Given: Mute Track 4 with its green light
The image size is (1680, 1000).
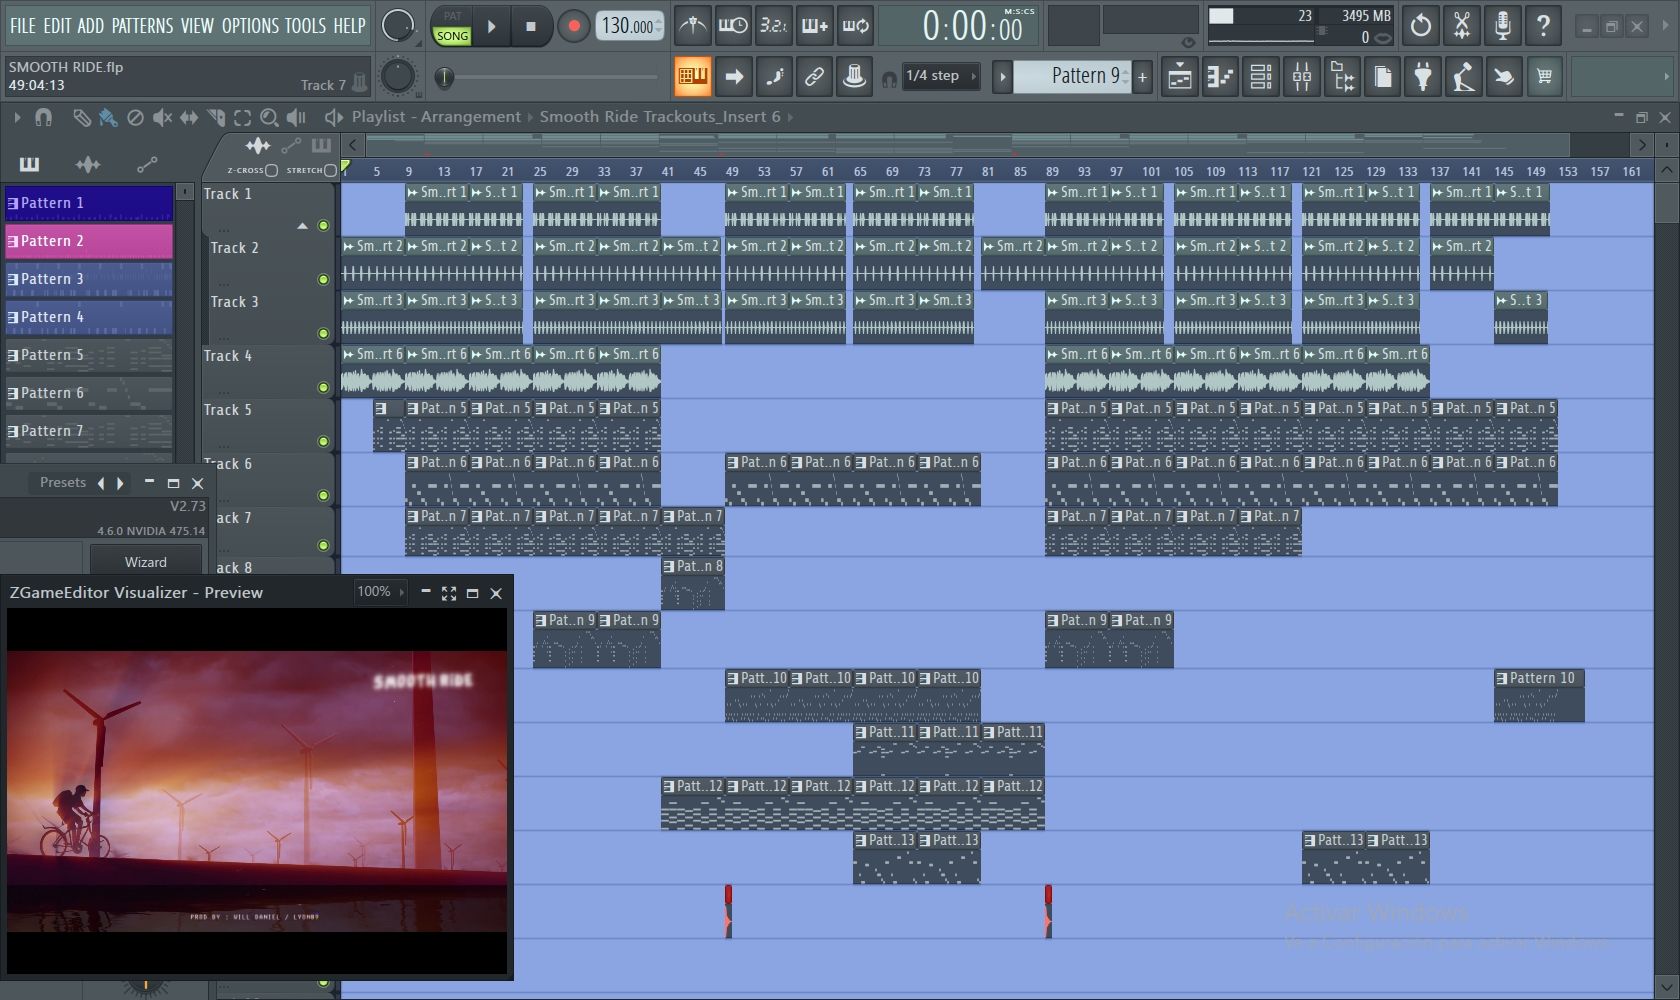Looking at the screenshot, I should point(323,387).
